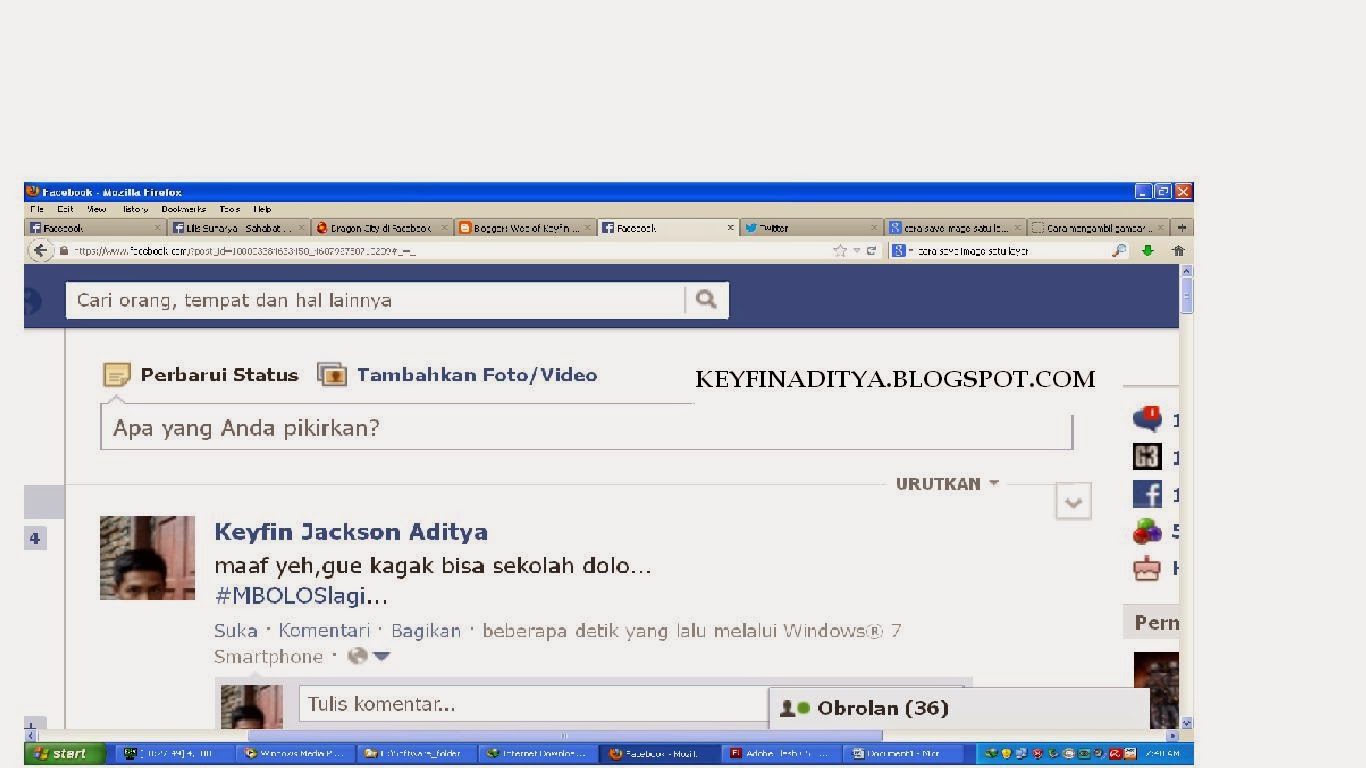Image resolution: width=1366 pixels, height=768 pixels.
Task: Click the black G3 app icon in sidebar
Action: coord(1147,457)
